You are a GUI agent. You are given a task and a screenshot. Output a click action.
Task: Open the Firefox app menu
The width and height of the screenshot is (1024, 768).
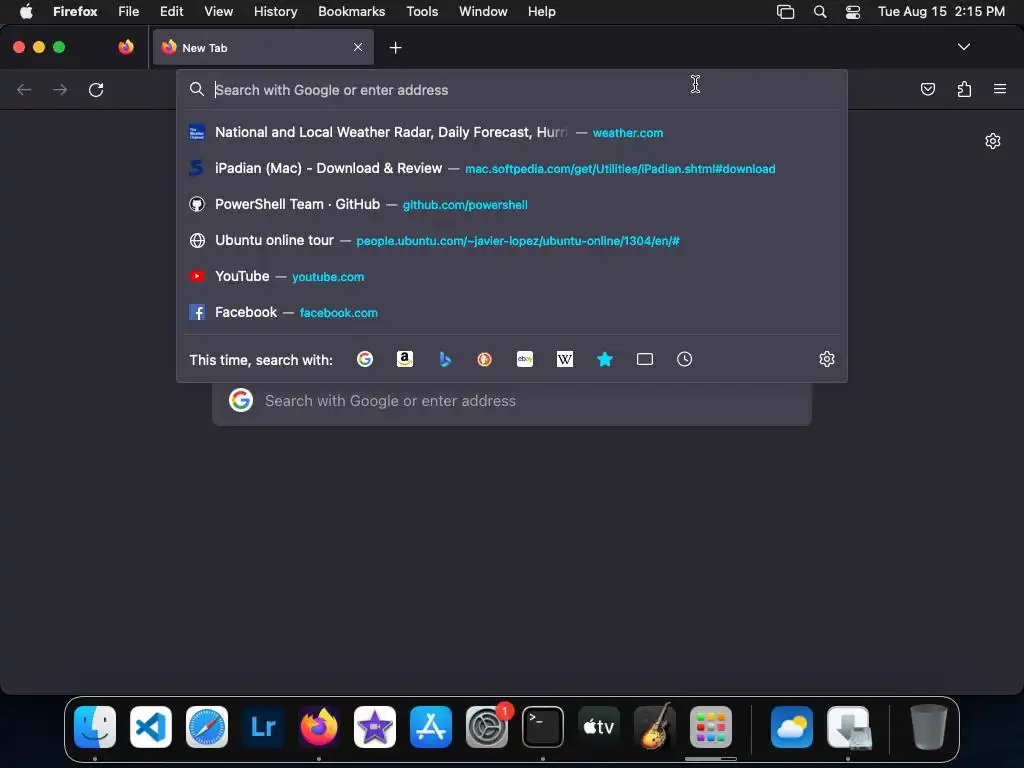pyautogui.click(x=75, y=11)
